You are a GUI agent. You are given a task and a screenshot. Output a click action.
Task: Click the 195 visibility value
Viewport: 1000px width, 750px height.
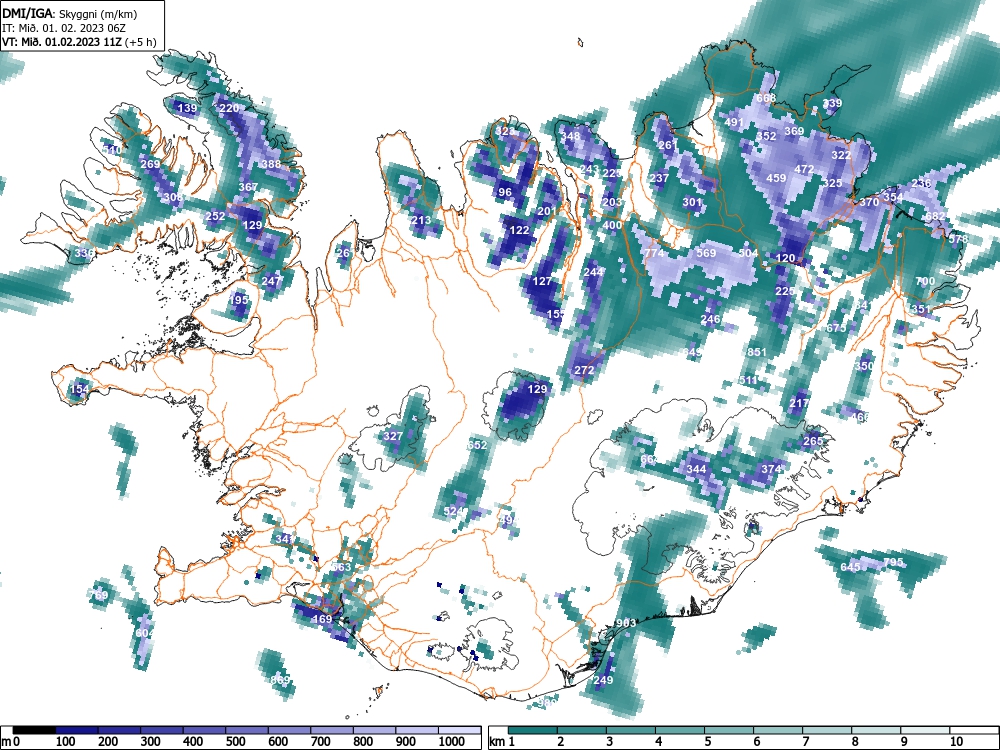[x=239, y=300]
